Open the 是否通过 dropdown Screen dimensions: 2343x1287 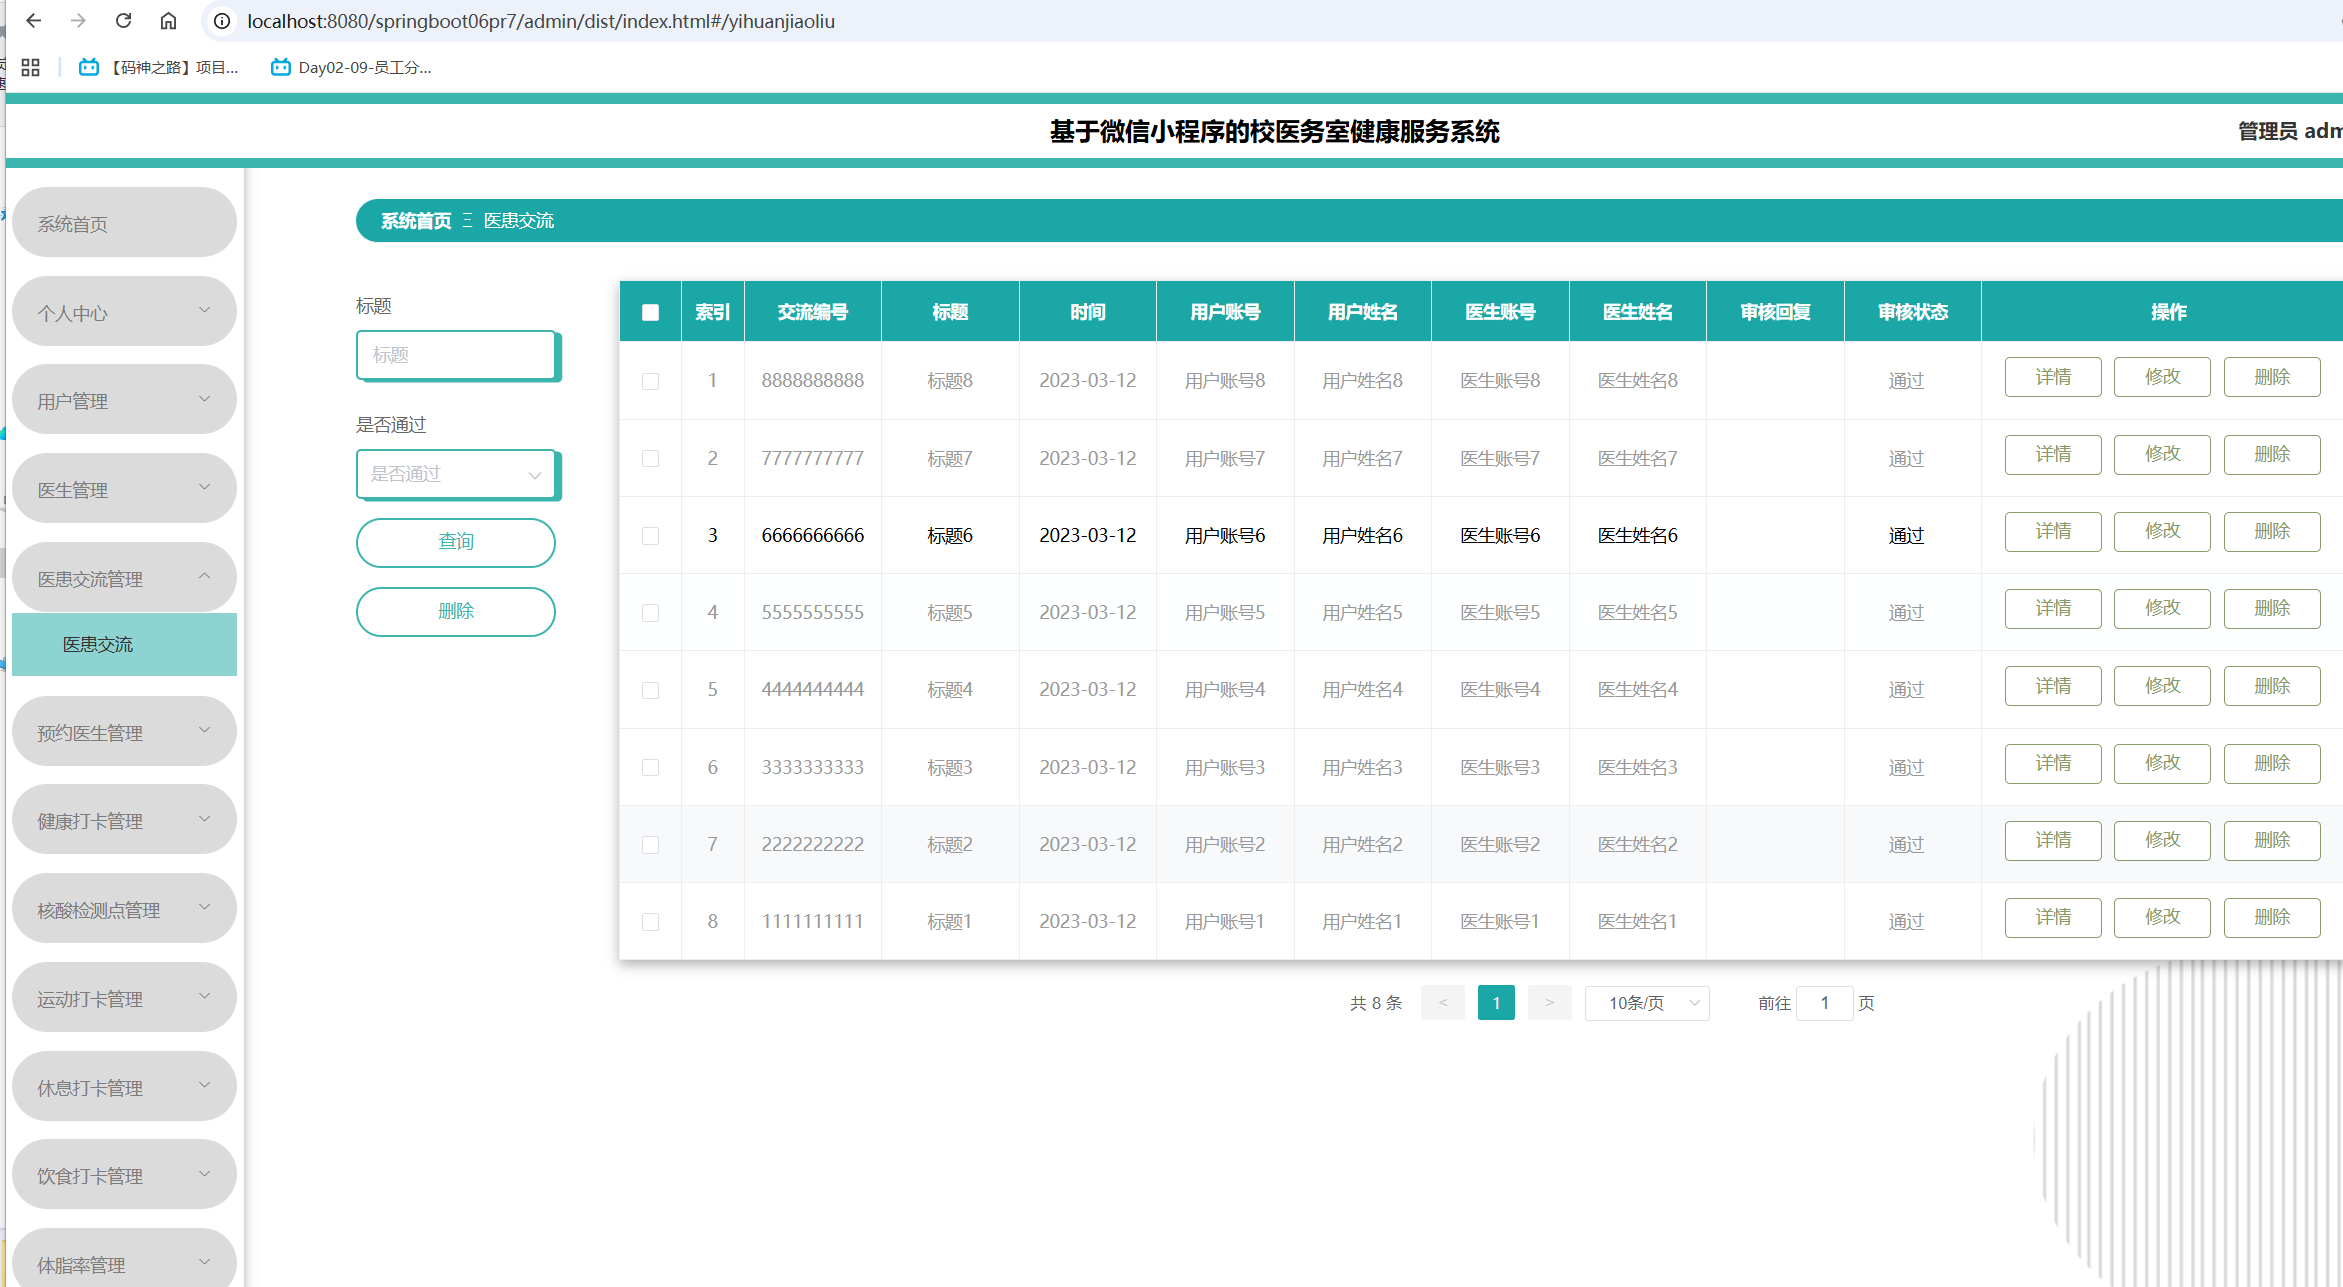pos(456,474)
